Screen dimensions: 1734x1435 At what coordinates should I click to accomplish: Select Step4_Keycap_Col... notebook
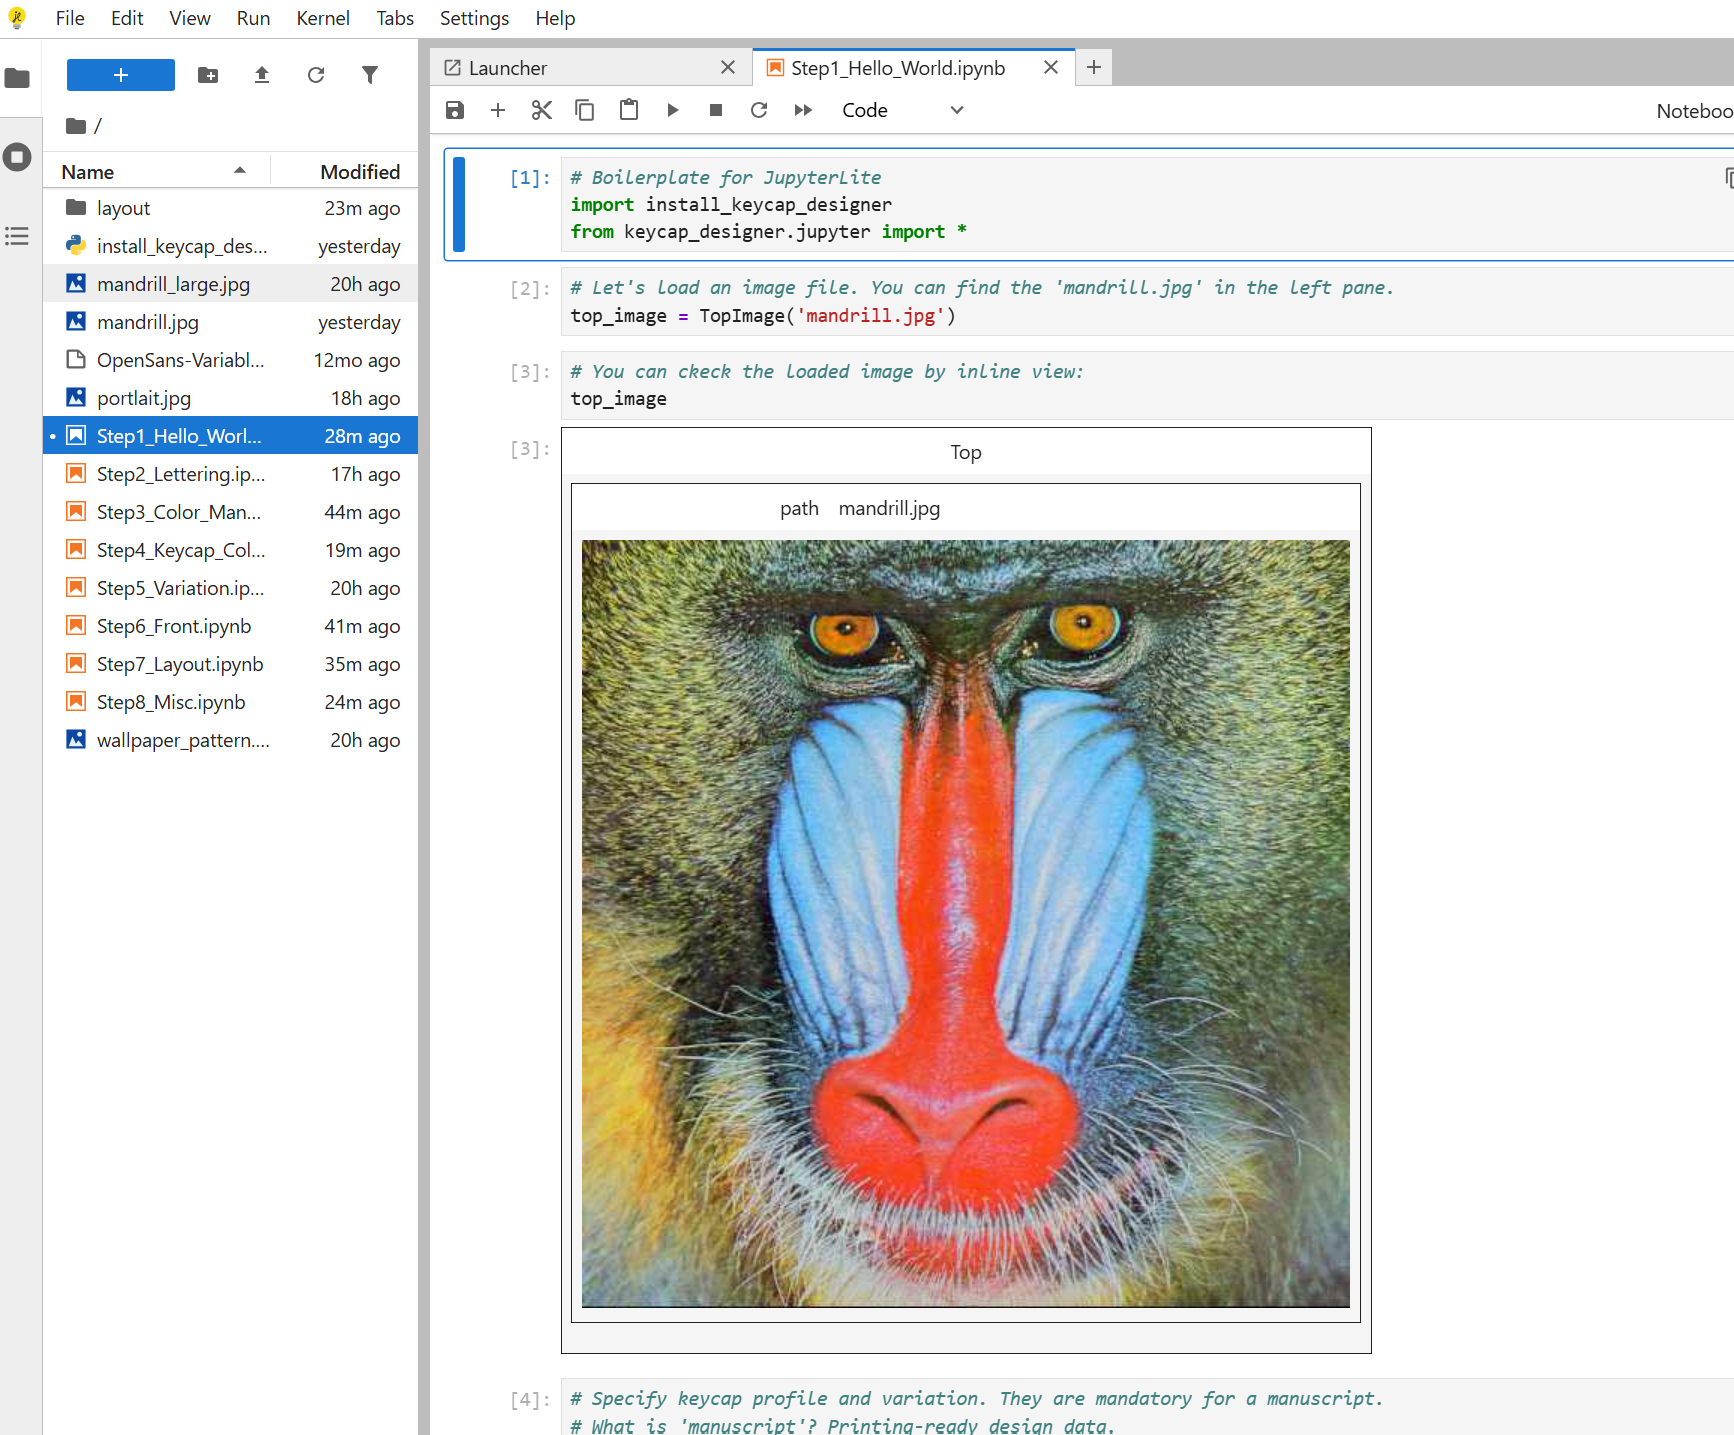[230, 550]
